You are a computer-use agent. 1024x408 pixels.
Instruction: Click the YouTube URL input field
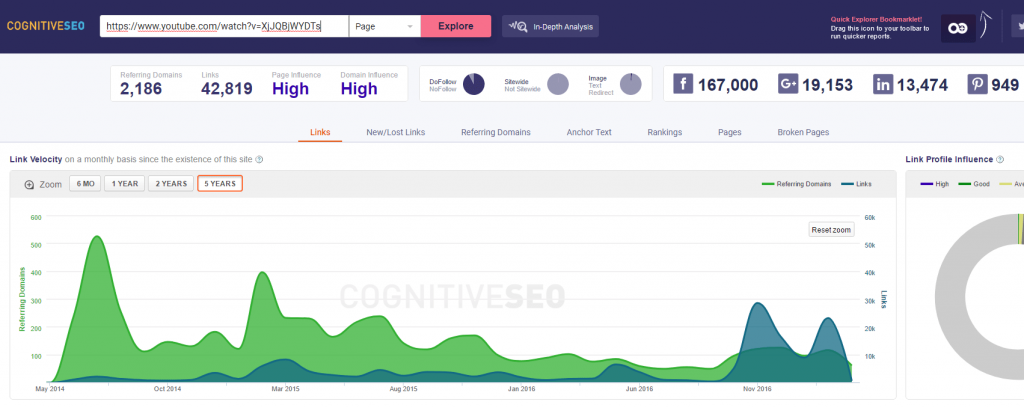[x=224, y=26]
